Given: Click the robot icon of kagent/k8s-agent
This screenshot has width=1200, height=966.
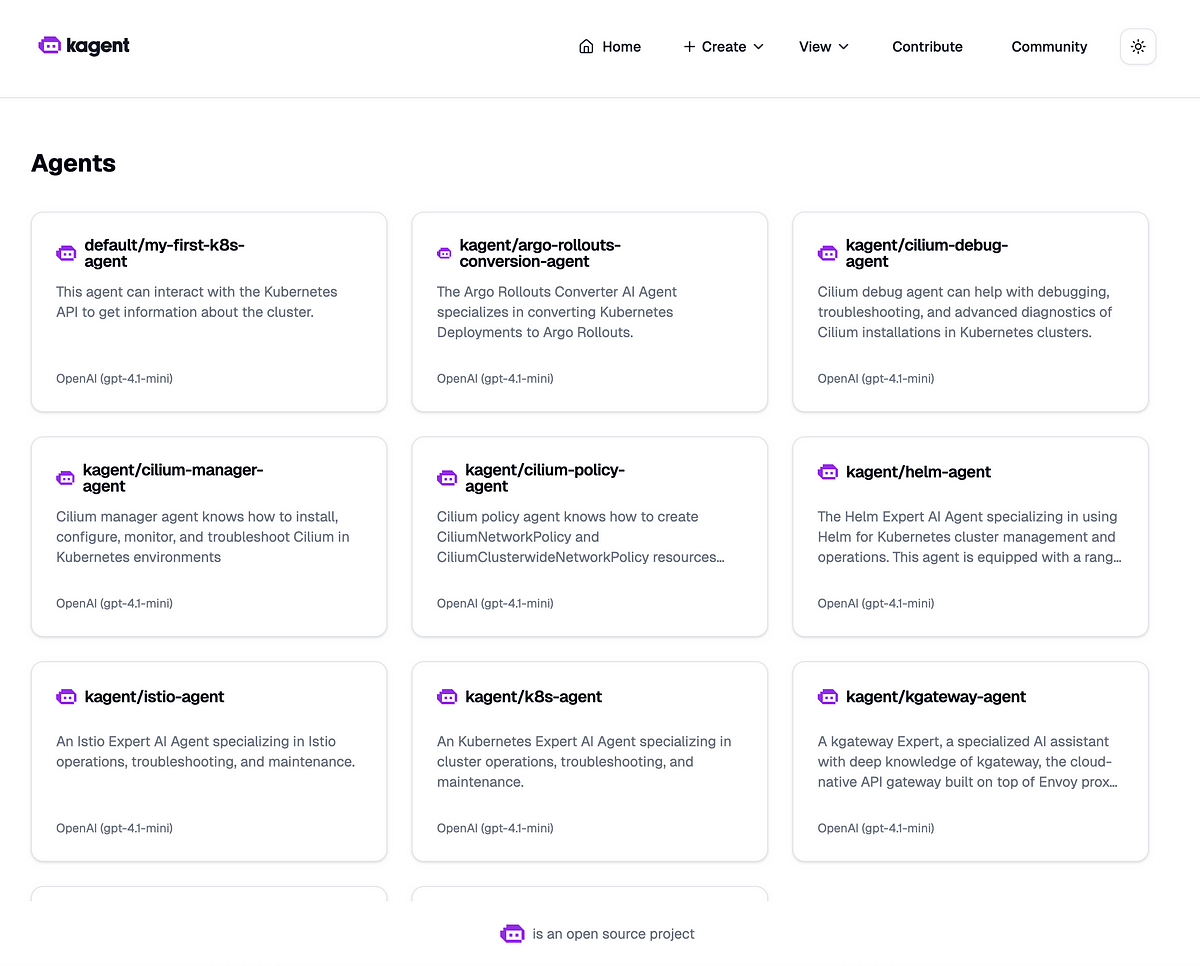Looking at the screenshot, I should [x=447, y=696].
